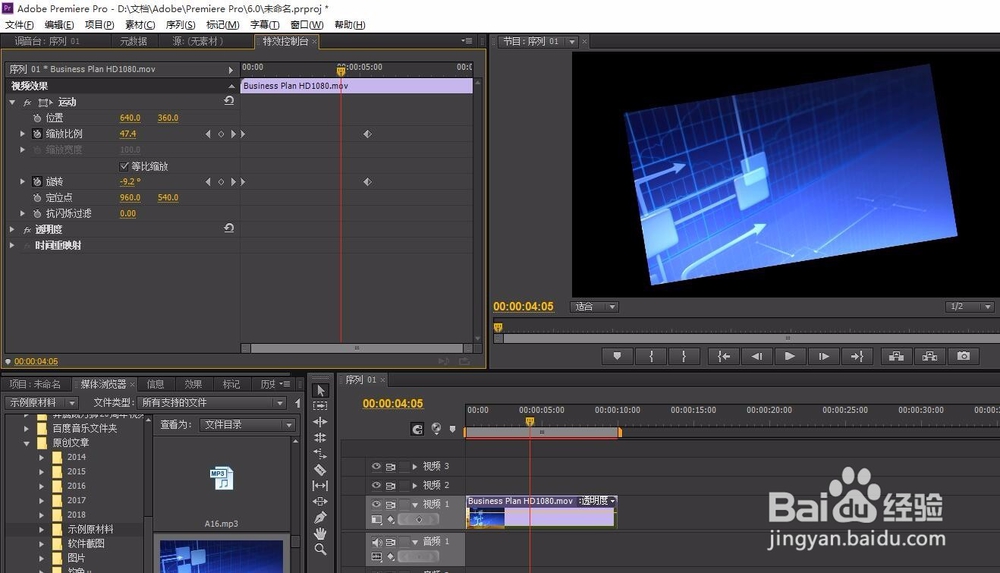Hide 视频 2 track with eye icon

376,486
